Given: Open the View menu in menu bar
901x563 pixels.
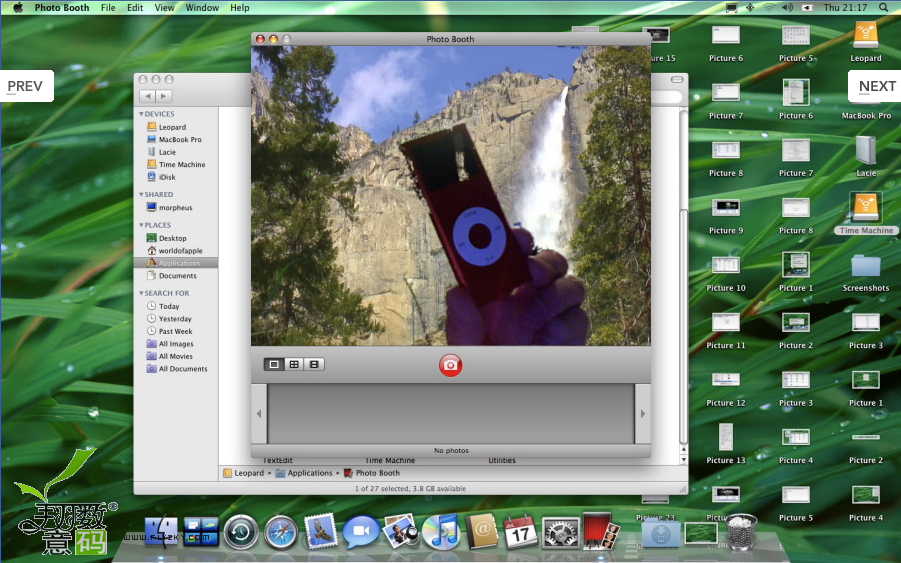Looking at the screenshot, I should pos(164,7).
